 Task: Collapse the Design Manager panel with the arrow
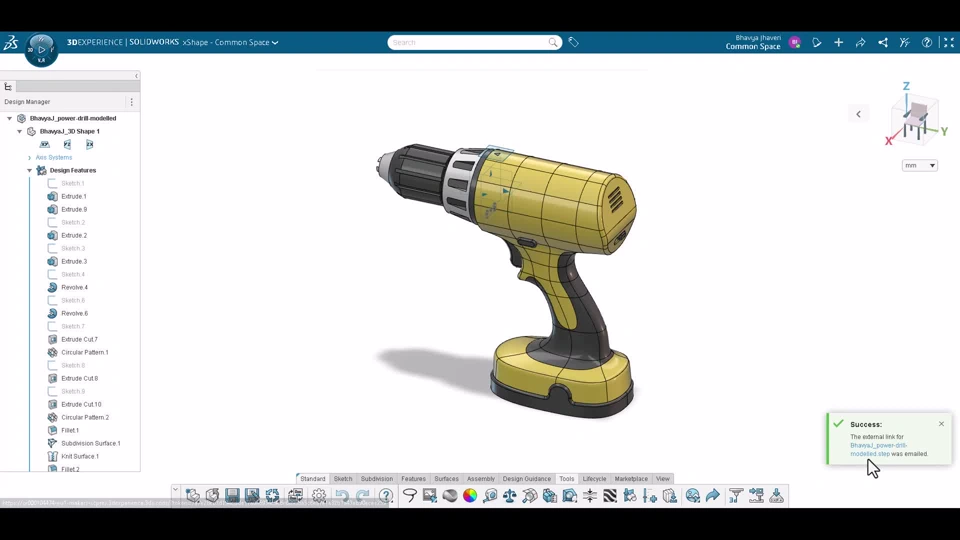click(136, 76)
